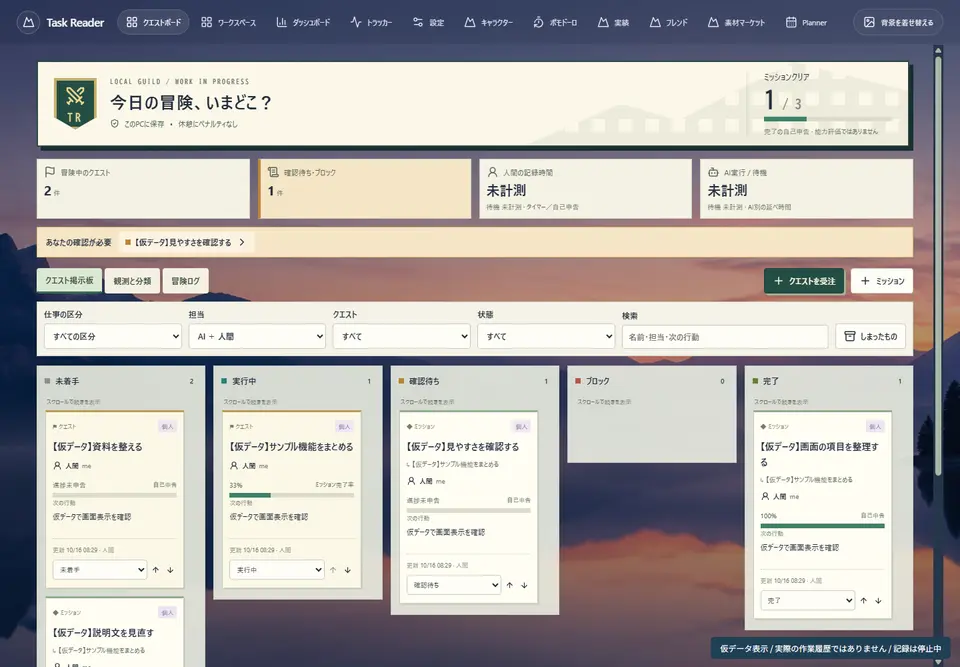Open 確認待ち status dropdown on 見やすさを確認する card
Screen dimensions: 960x667
click(454, 585)
